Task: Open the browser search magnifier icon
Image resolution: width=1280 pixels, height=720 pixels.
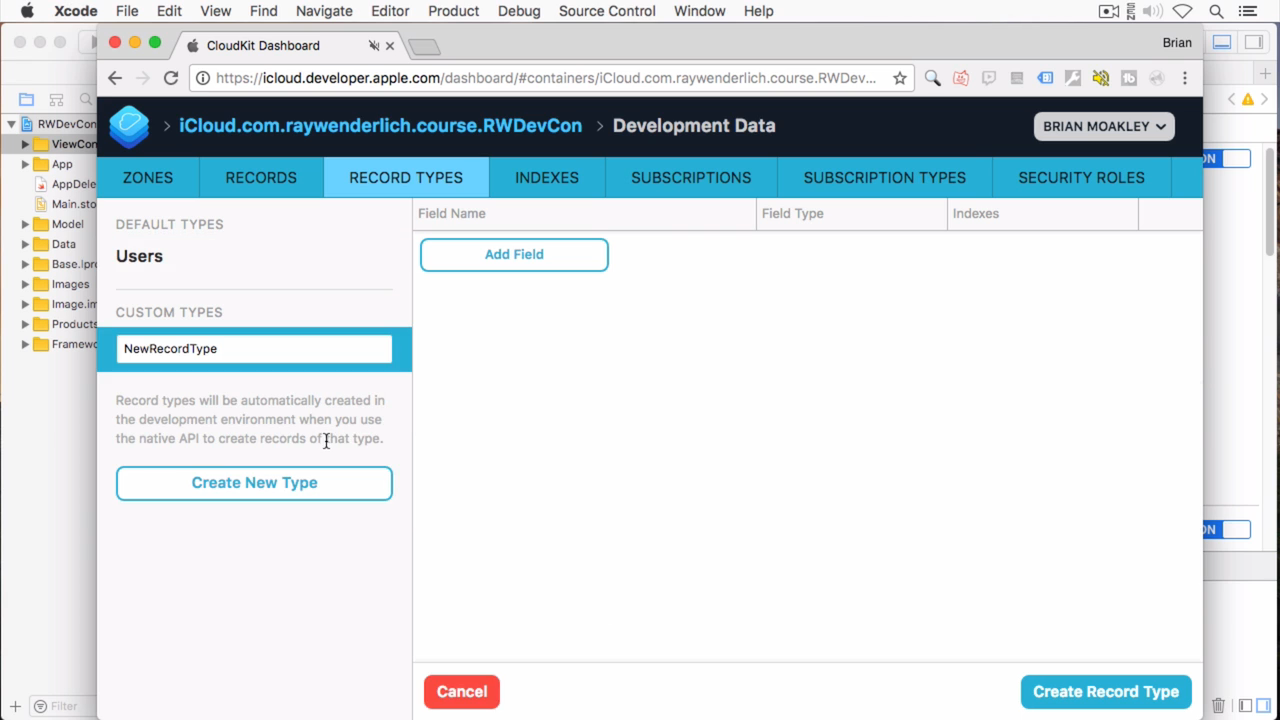Action: coord(932,77)
